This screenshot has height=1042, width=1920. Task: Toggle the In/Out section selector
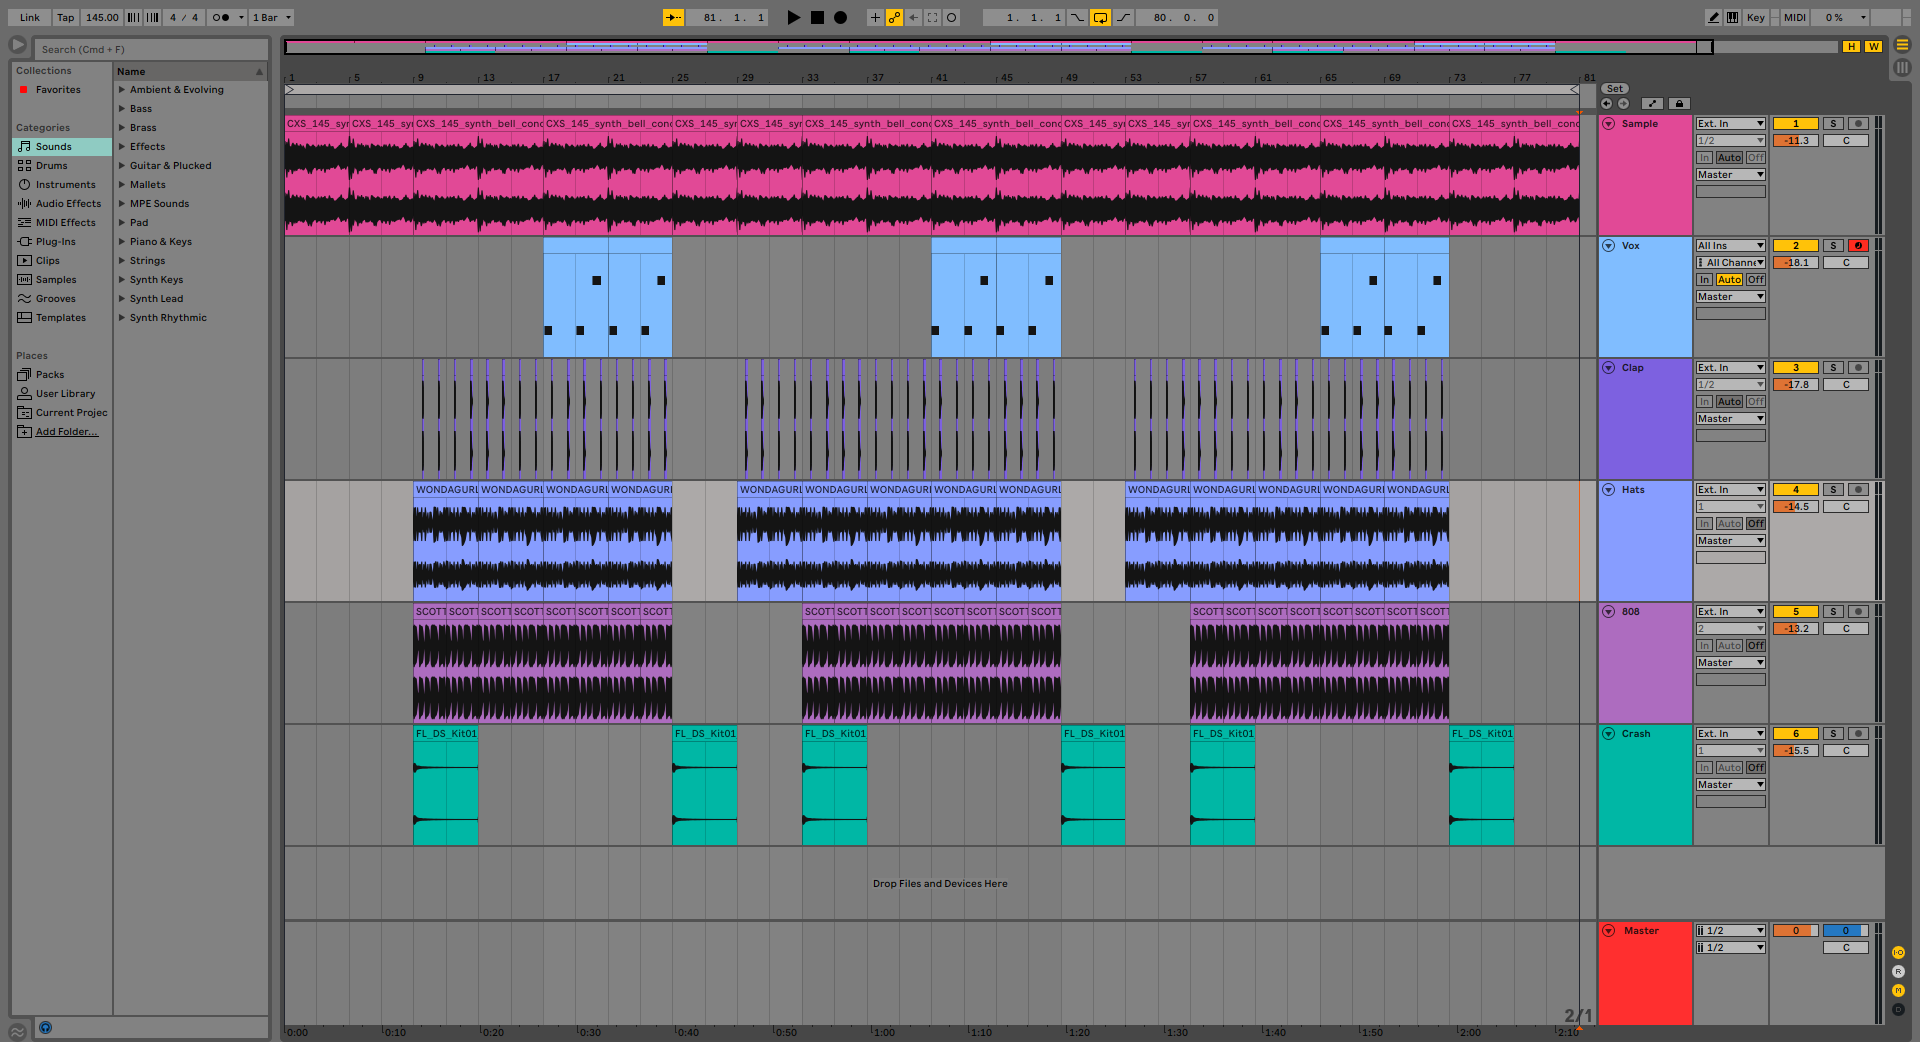[x=1898, y=952]
